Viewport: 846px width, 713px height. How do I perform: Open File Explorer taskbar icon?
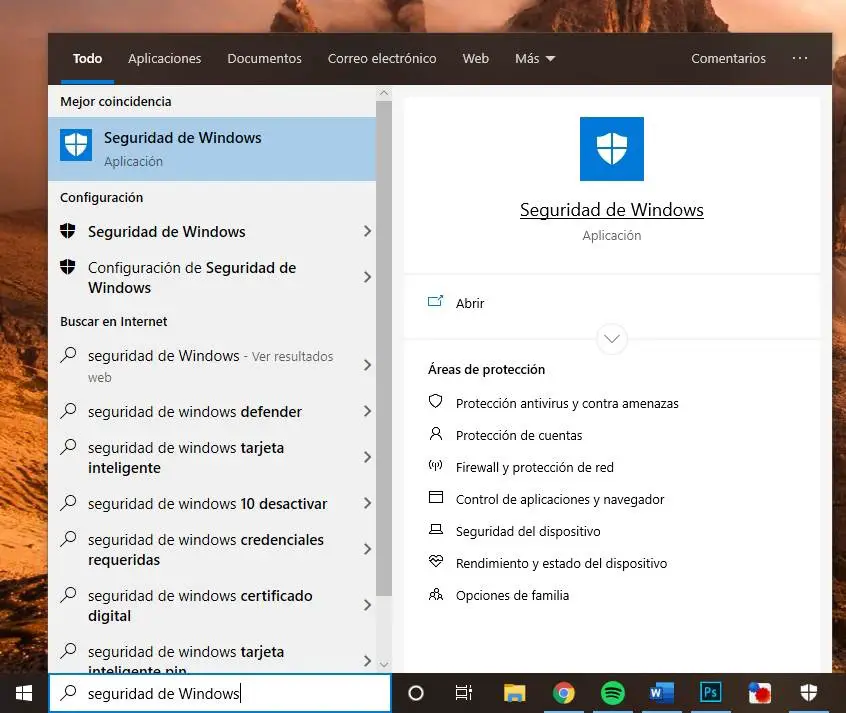coord(514,692)
